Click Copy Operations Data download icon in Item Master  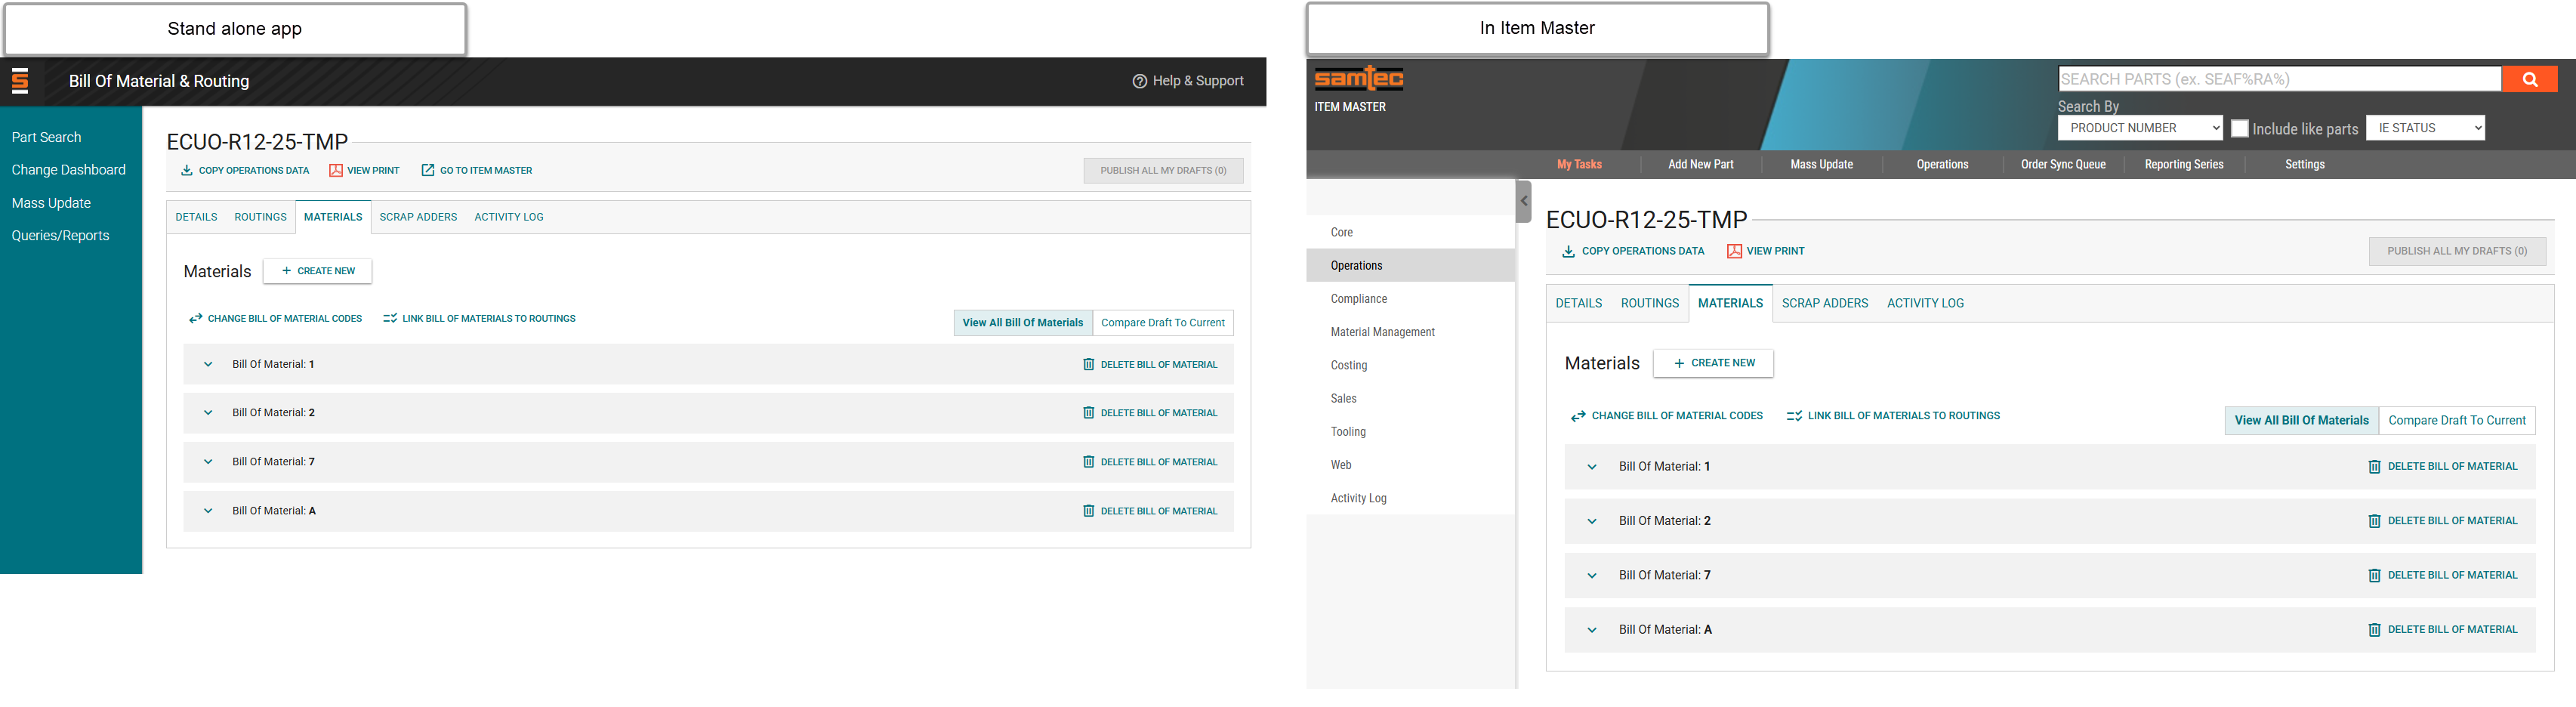point(1568,252)
